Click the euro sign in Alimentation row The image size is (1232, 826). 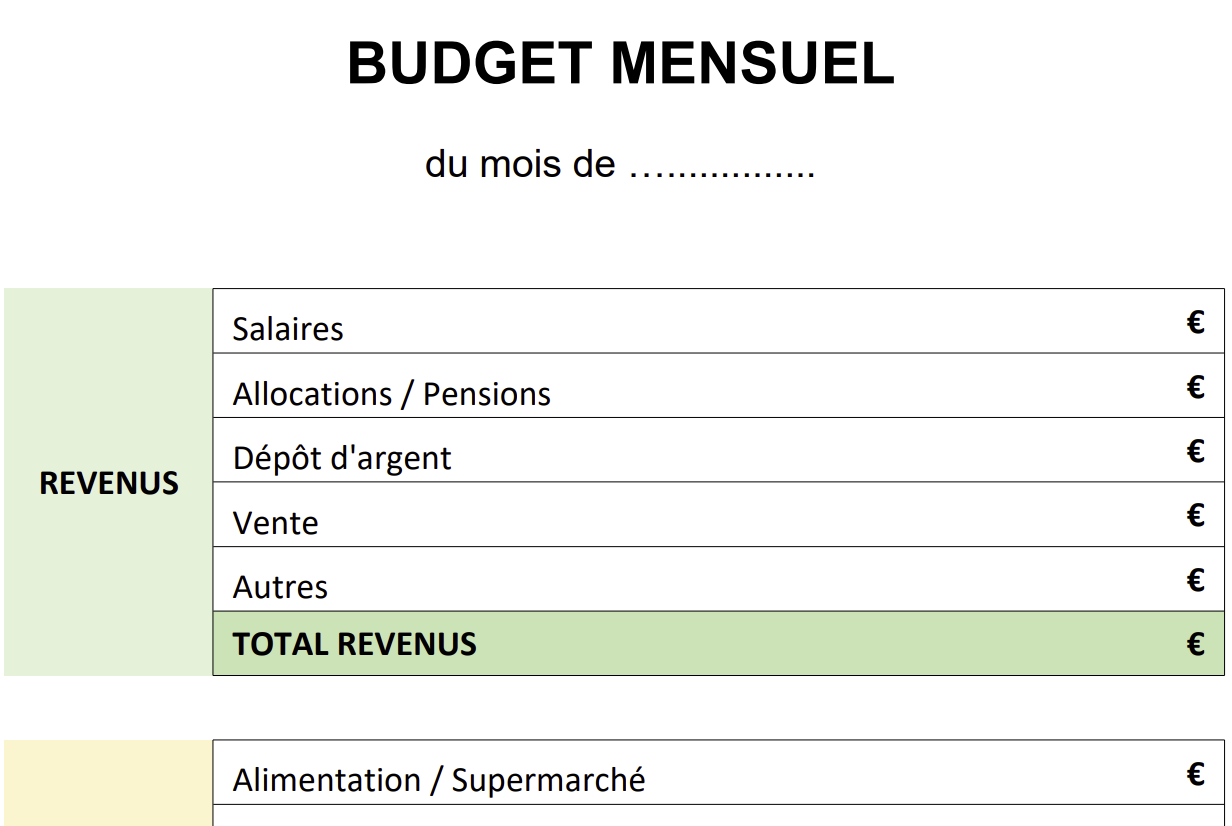point(1195,774)
